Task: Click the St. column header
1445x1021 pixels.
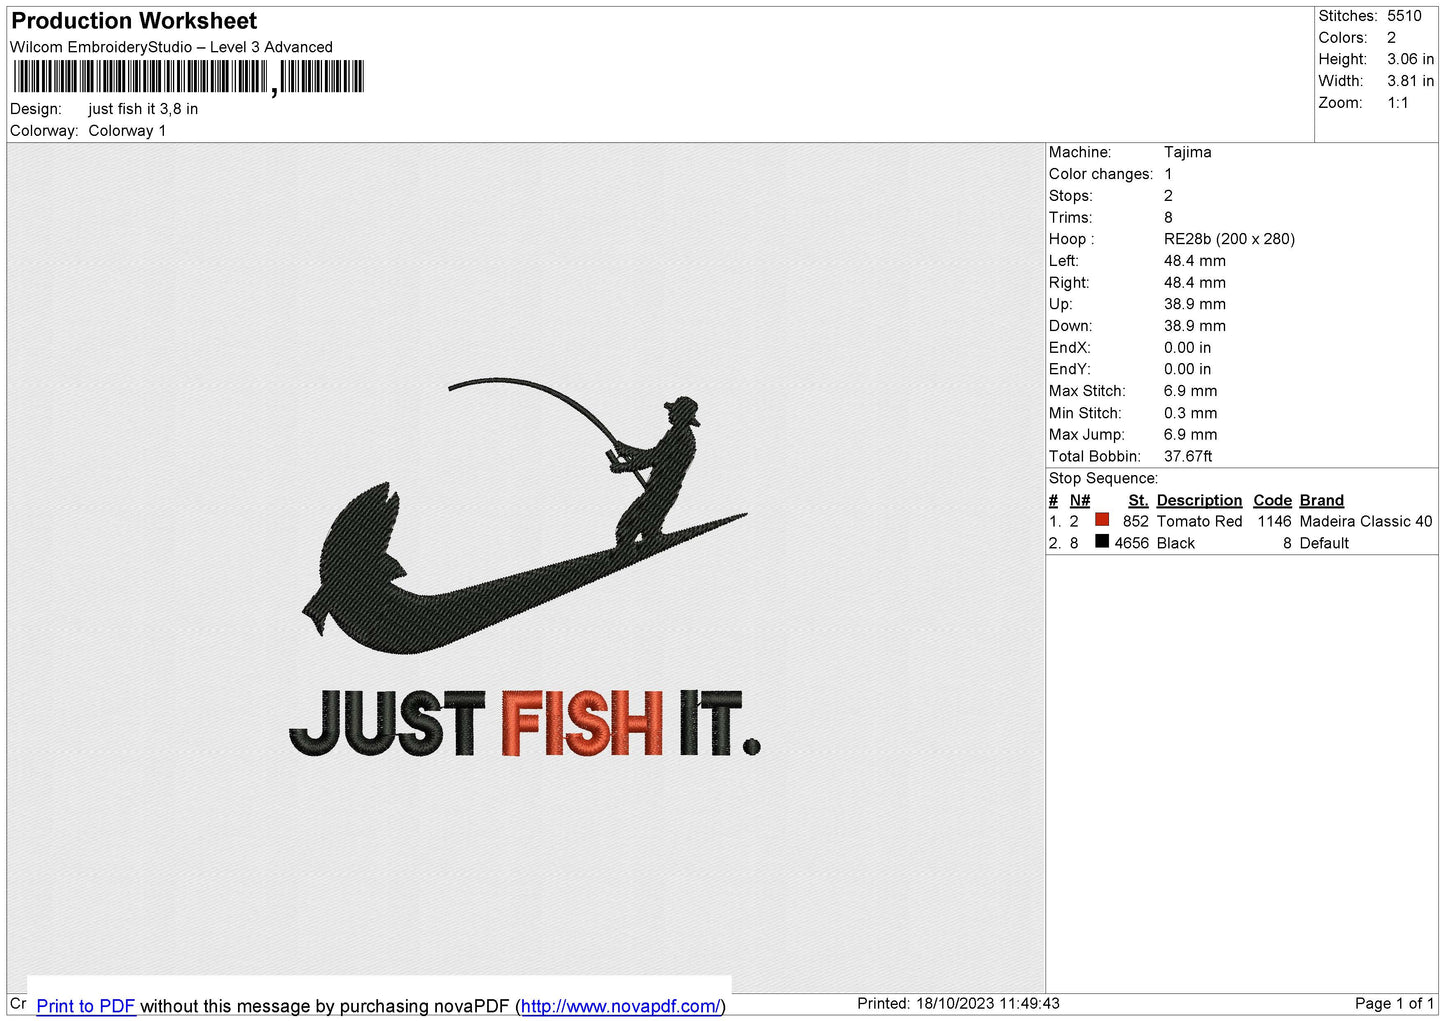Action: 1137,500
